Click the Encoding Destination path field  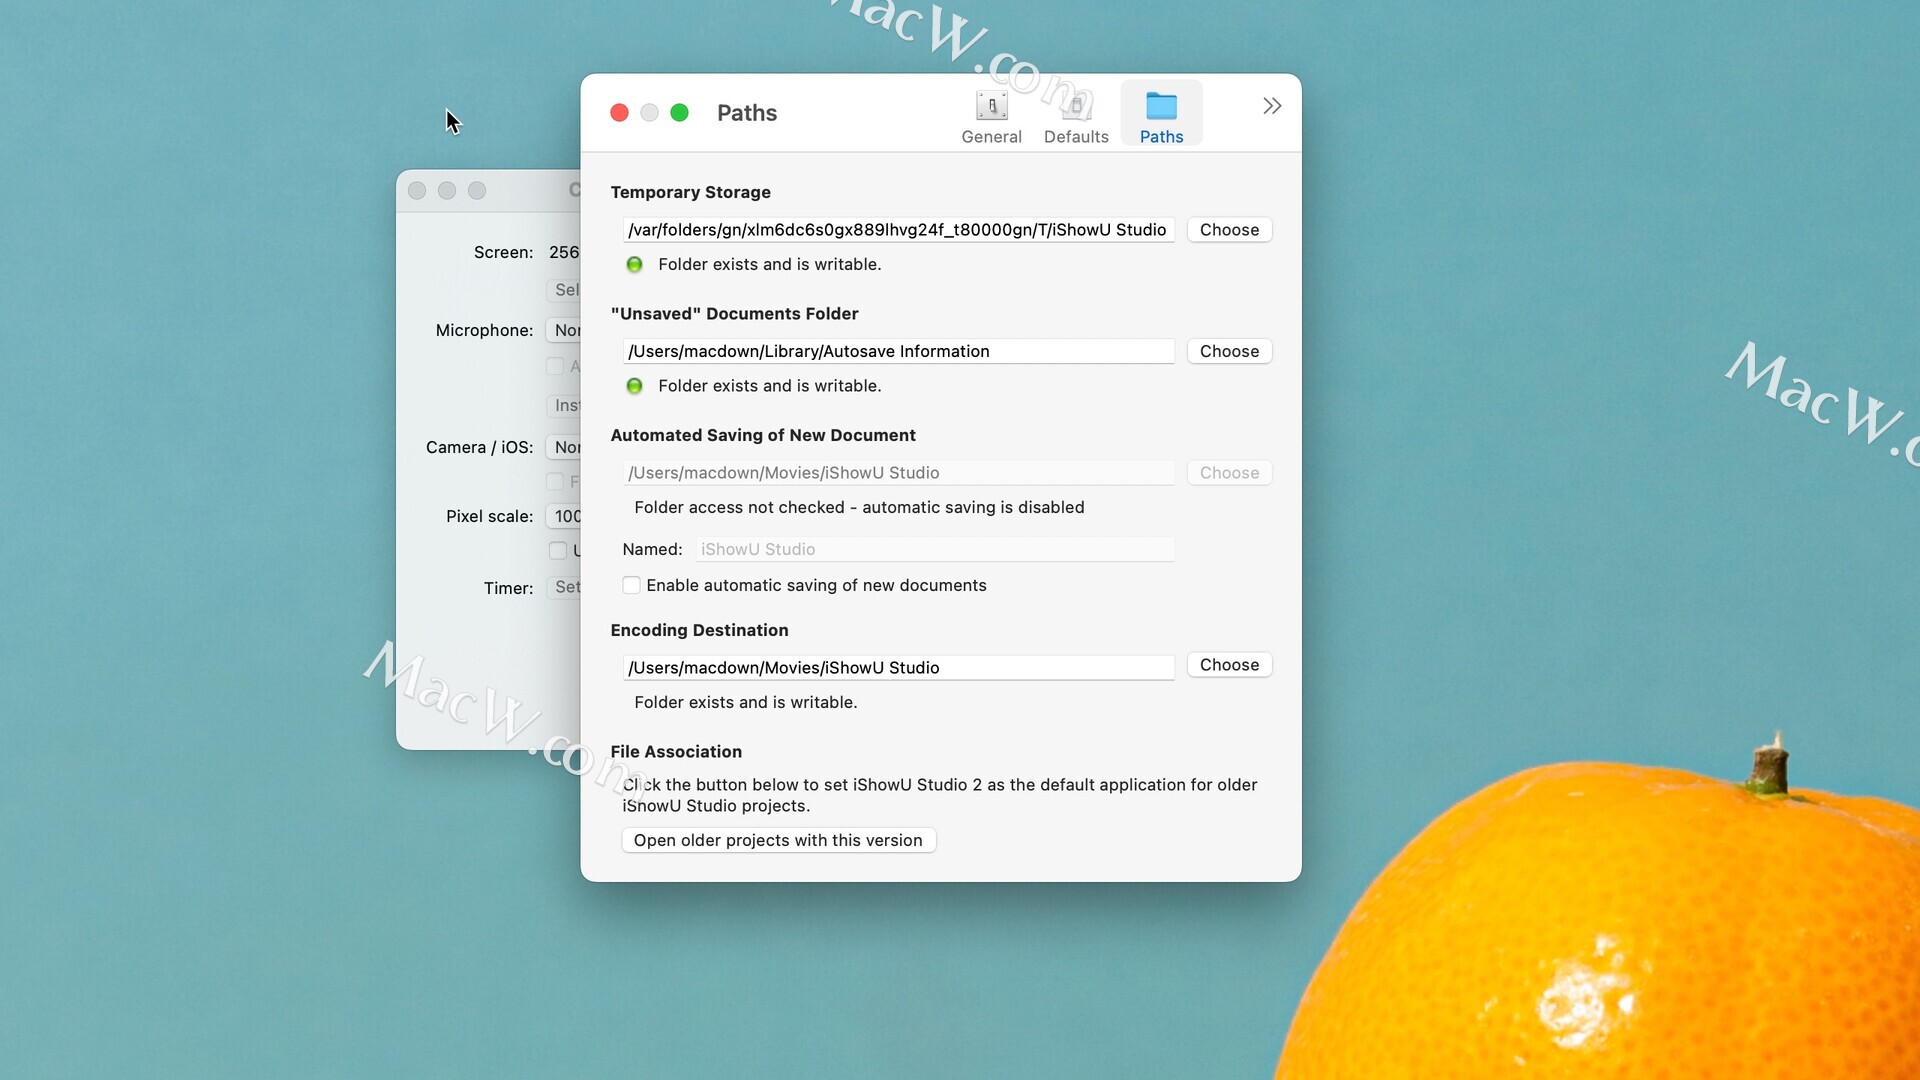click(898, 667)
